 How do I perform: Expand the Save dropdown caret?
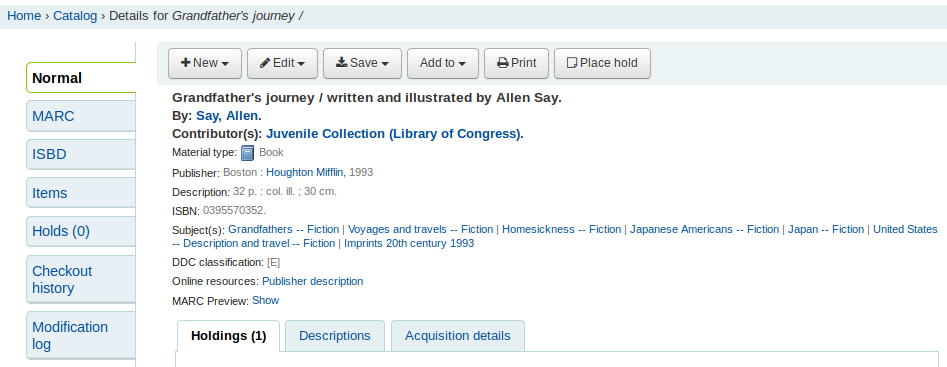point(385,63)
